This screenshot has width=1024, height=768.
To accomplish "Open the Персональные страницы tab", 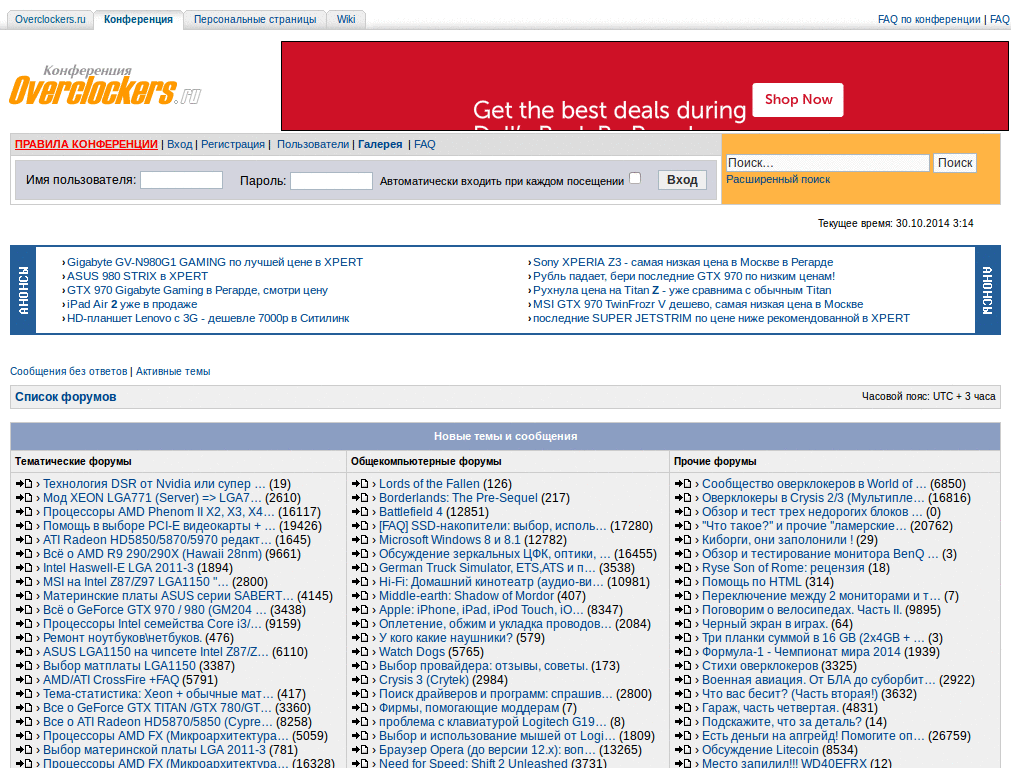I will [255, 20].
